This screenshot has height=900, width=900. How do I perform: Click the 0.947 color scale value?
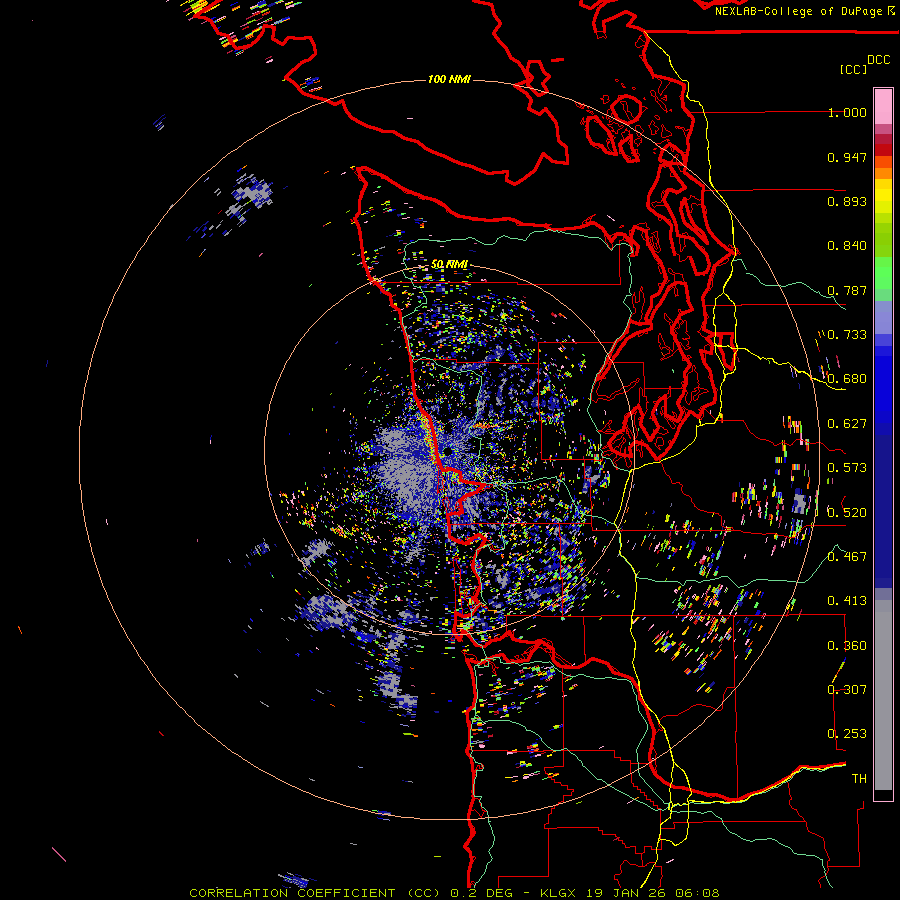coord(847,157)
